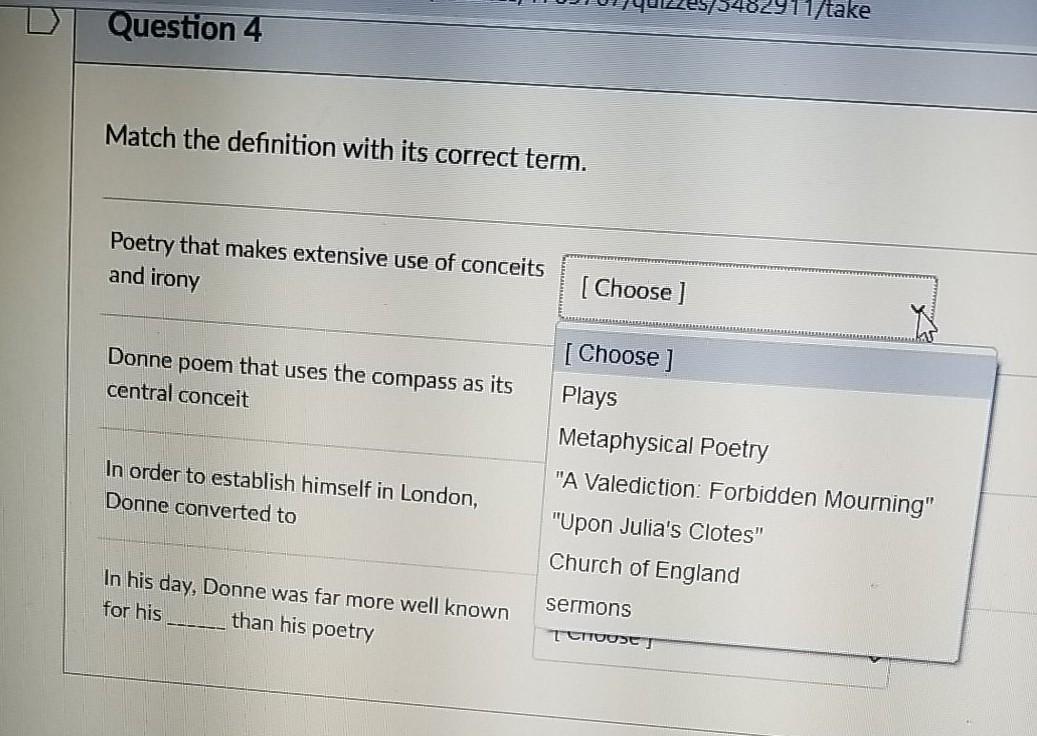
Task: Choose "sermons" as the answer
Action: [589, 607]
